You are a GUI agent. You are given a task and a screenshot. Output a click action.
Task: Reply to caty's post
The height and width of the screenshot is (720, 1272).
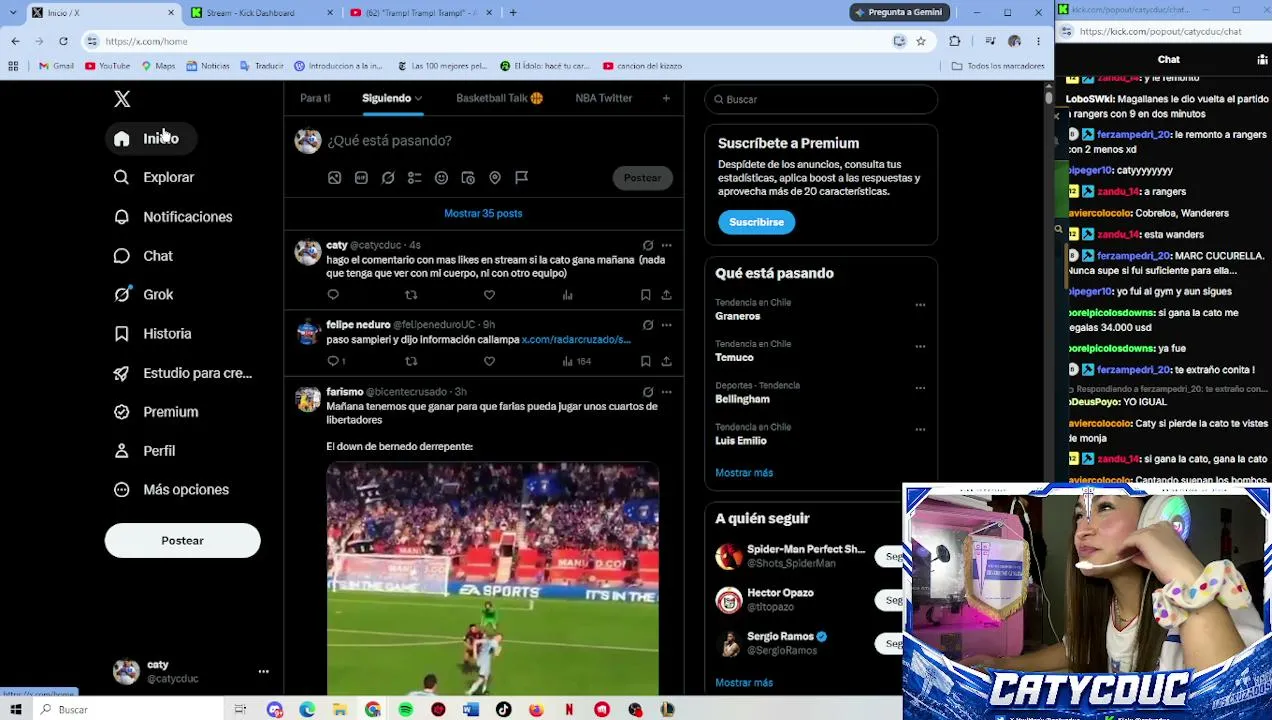[x=333, y=295]
